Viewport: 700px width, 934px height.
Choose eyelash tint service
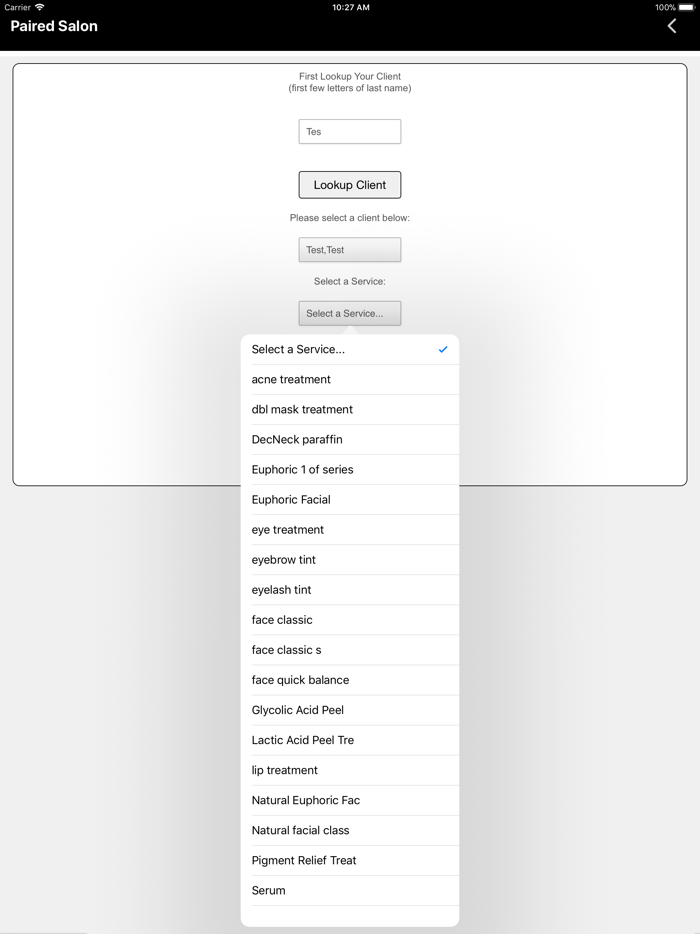(349, 590)
